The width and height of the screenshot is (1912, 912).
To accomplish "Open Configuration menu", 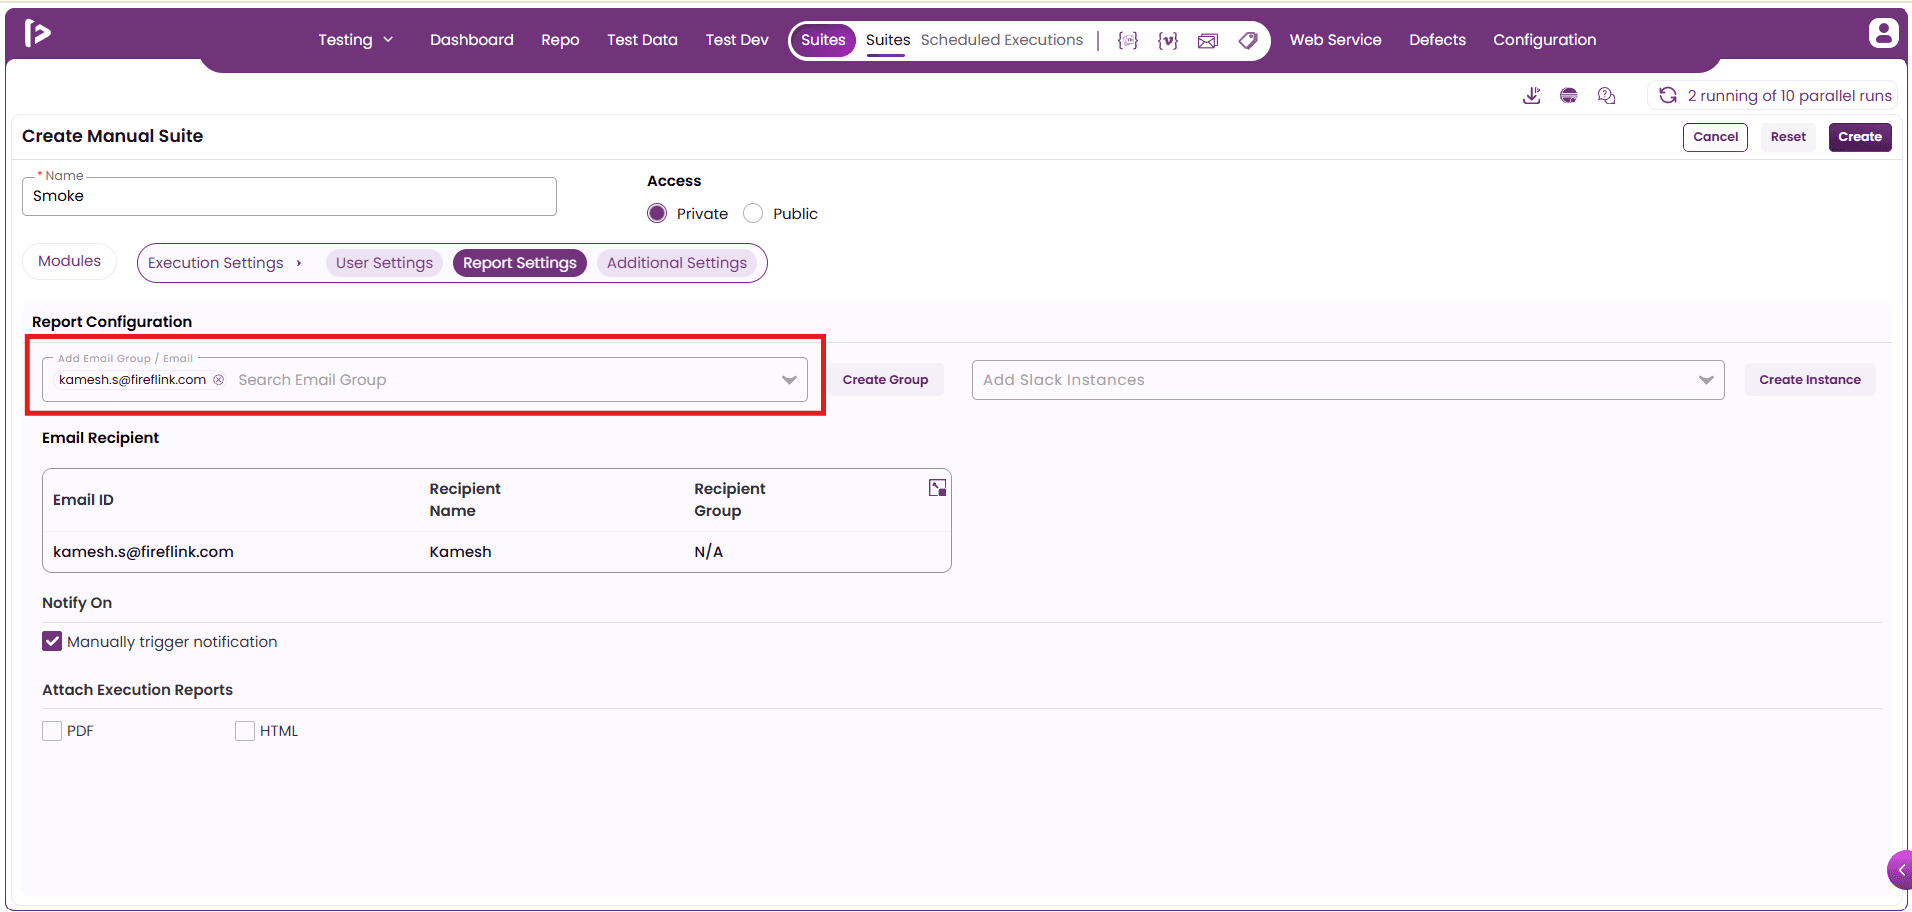I will [1545, 40].
